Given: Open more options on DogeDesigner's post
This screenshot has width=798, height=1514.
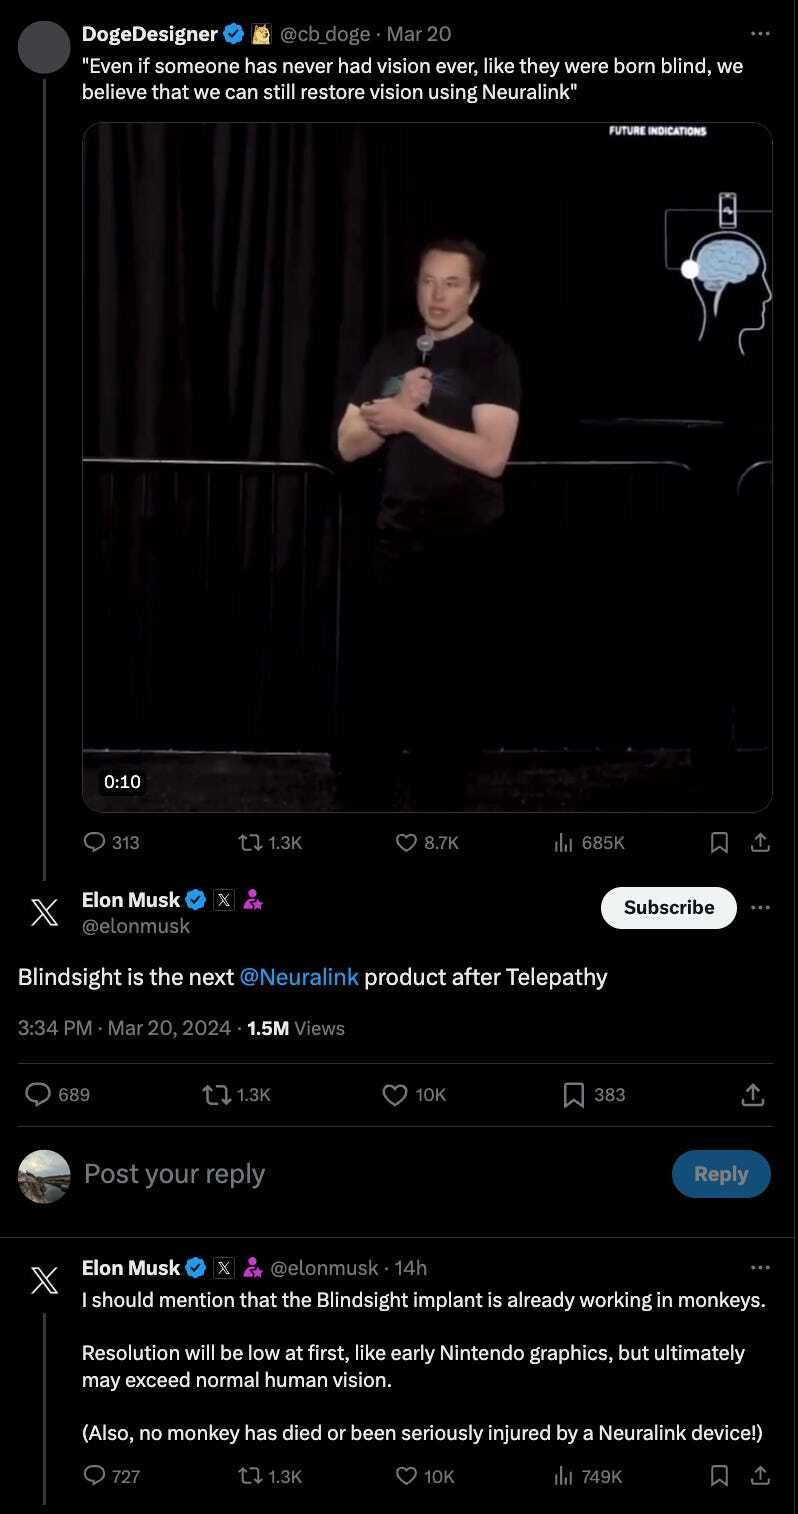Looking at the screenshot, I should tap(760, 34).
